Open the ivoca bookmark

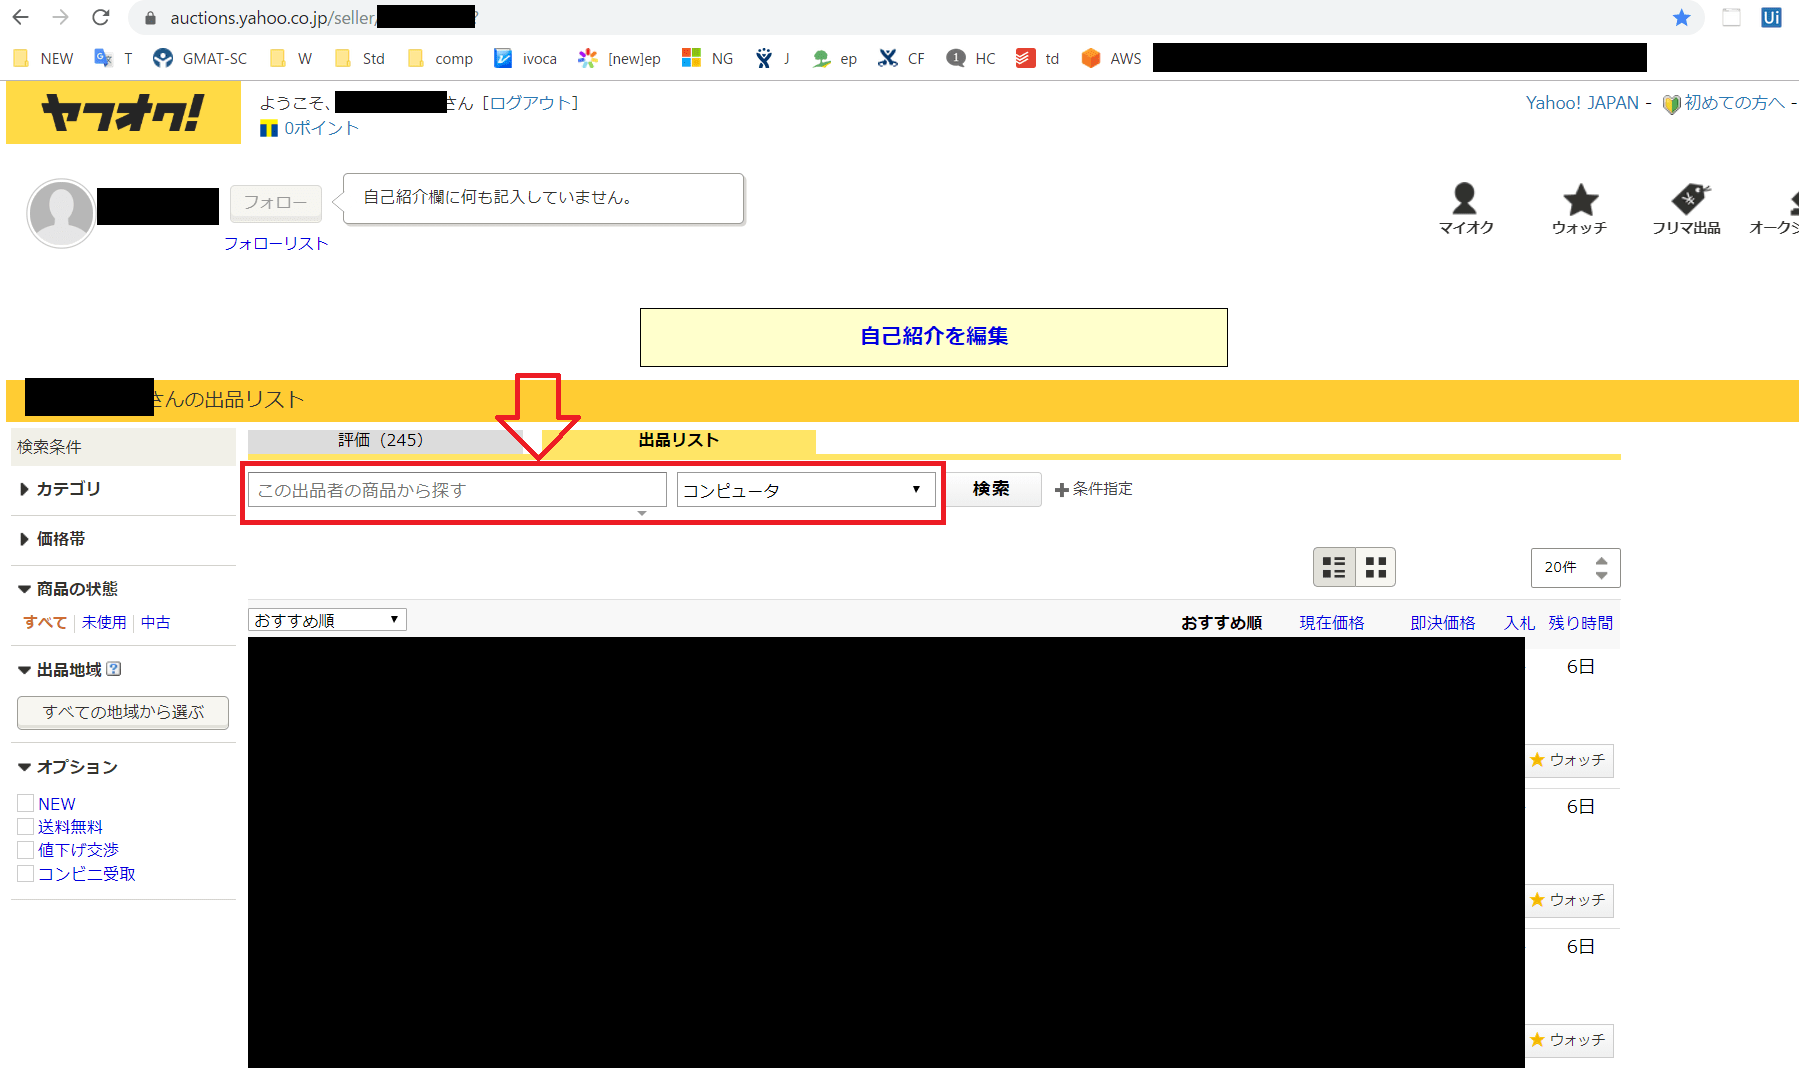point(525,58)
